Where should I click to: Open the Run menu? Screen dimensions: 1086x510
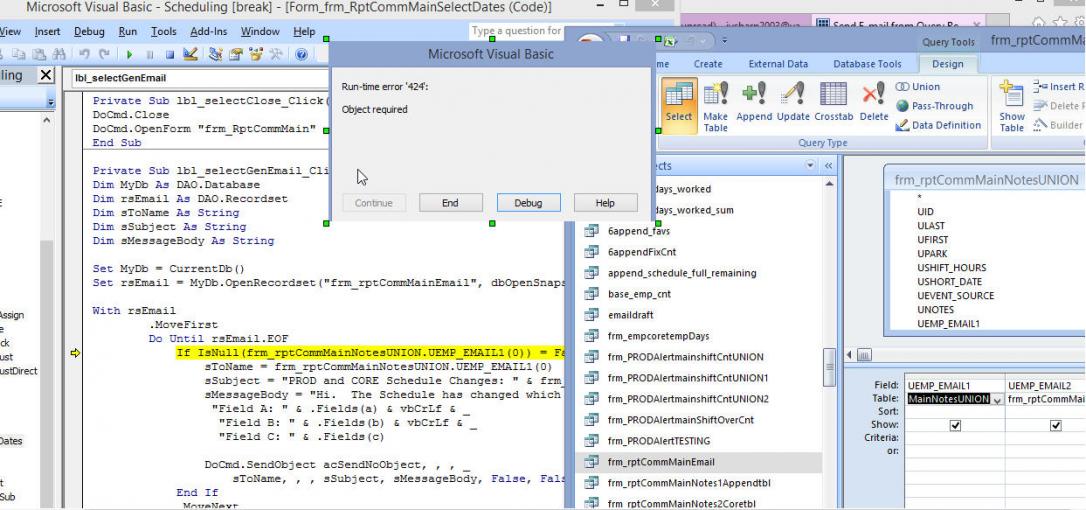(127, 31)
